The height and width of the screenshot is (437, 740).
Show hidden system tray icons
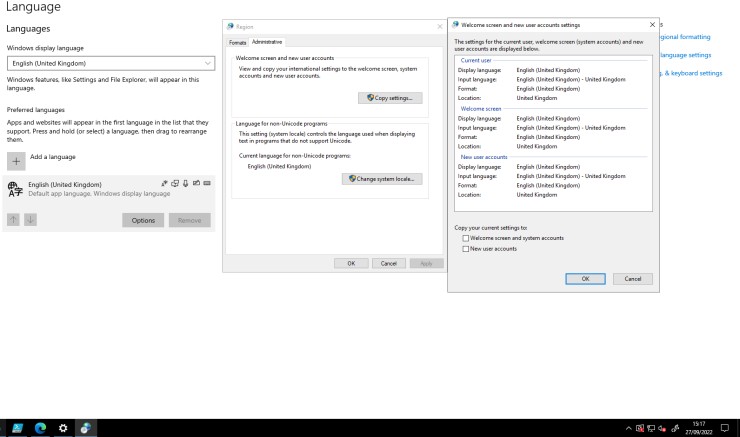[x=629, y=427]
